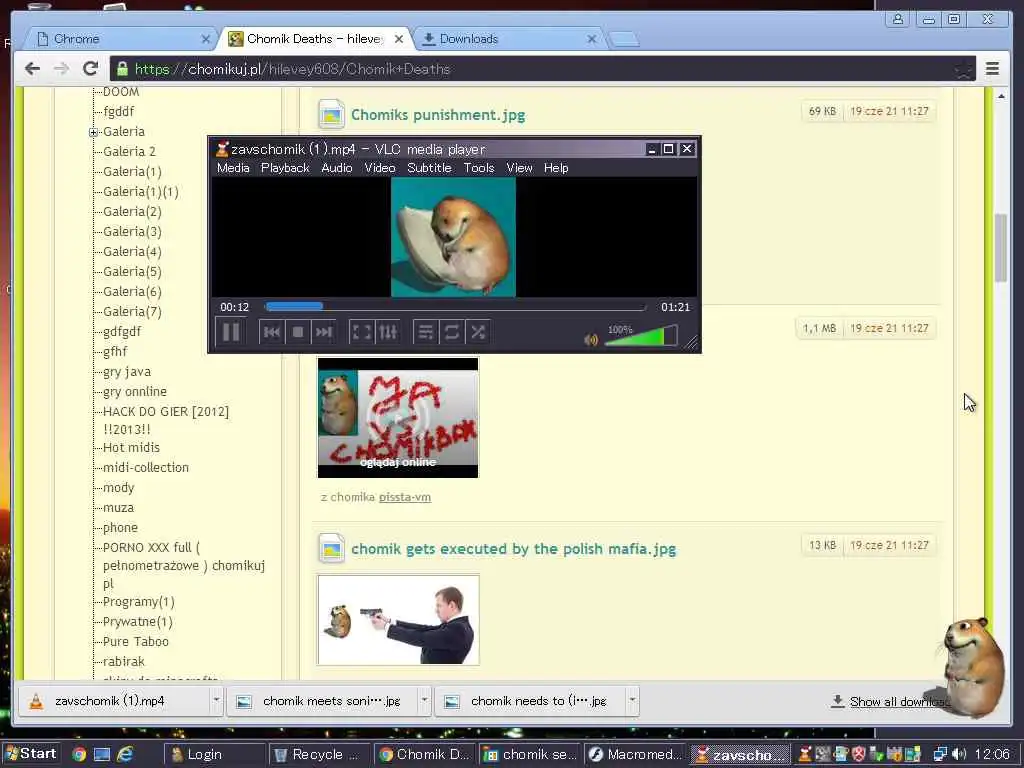Image resolution: width=1024 pixels, height=768 pixels.
Task: Open the gry java folder
Action: tap(127, 372)
